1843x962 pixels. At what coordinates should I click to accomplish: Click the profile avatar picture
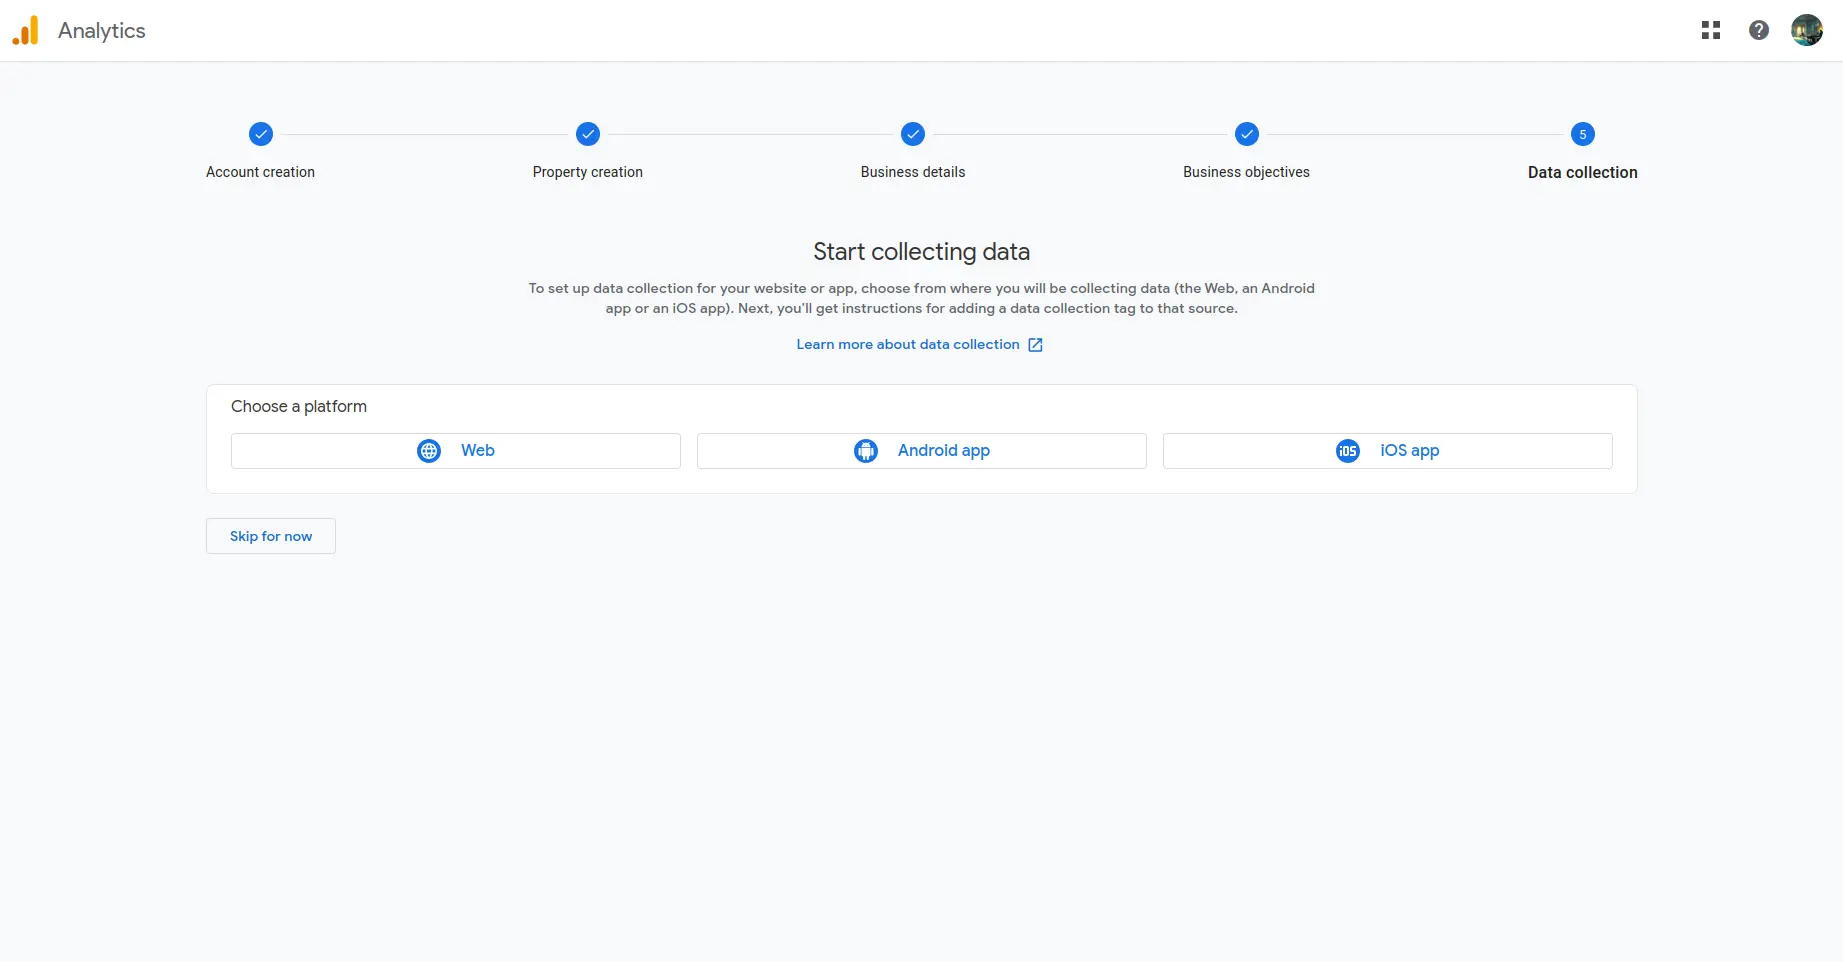point(1807,29)
